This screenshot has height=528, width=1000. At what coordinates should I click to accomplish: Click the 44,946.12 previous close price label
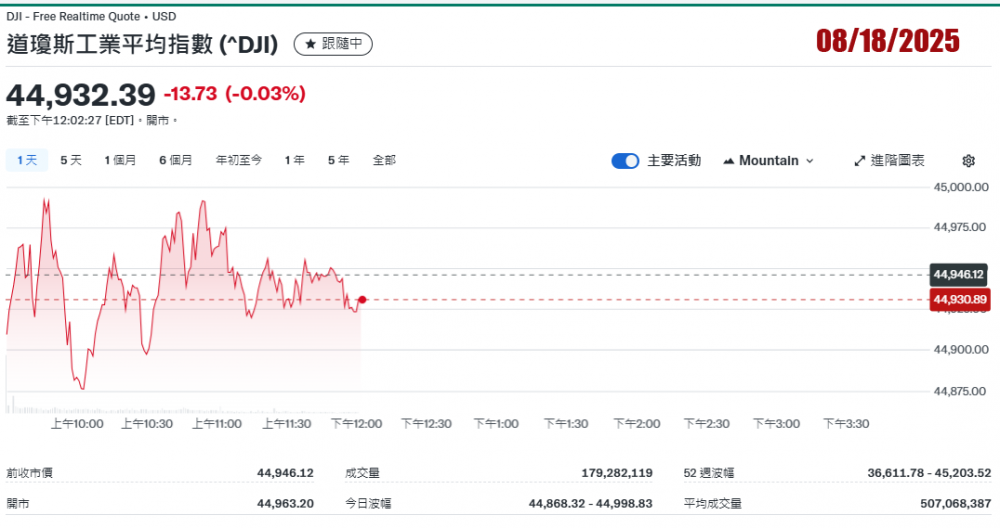[959, 274]
